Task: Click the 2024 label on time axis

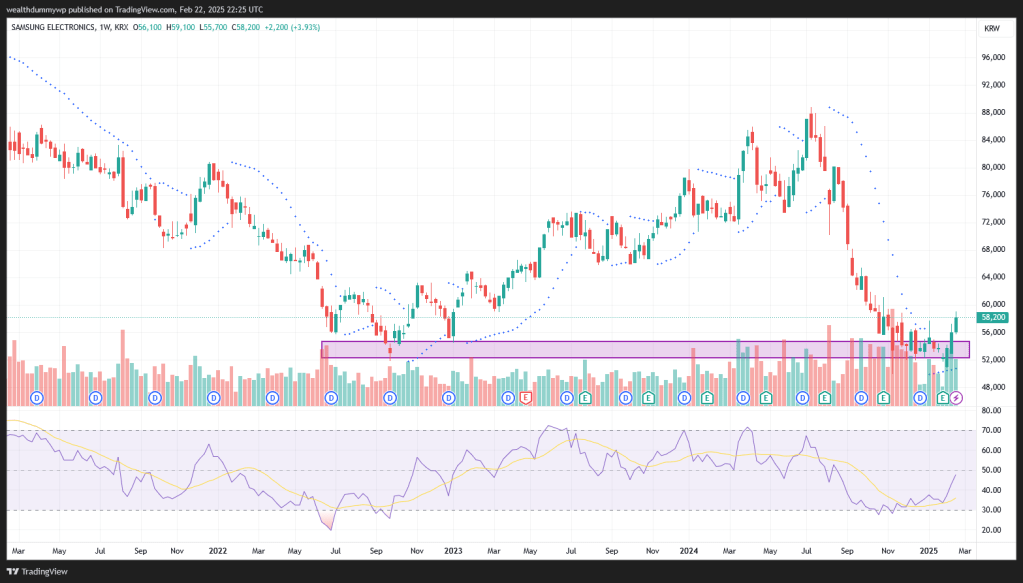Action: (688, 550)
